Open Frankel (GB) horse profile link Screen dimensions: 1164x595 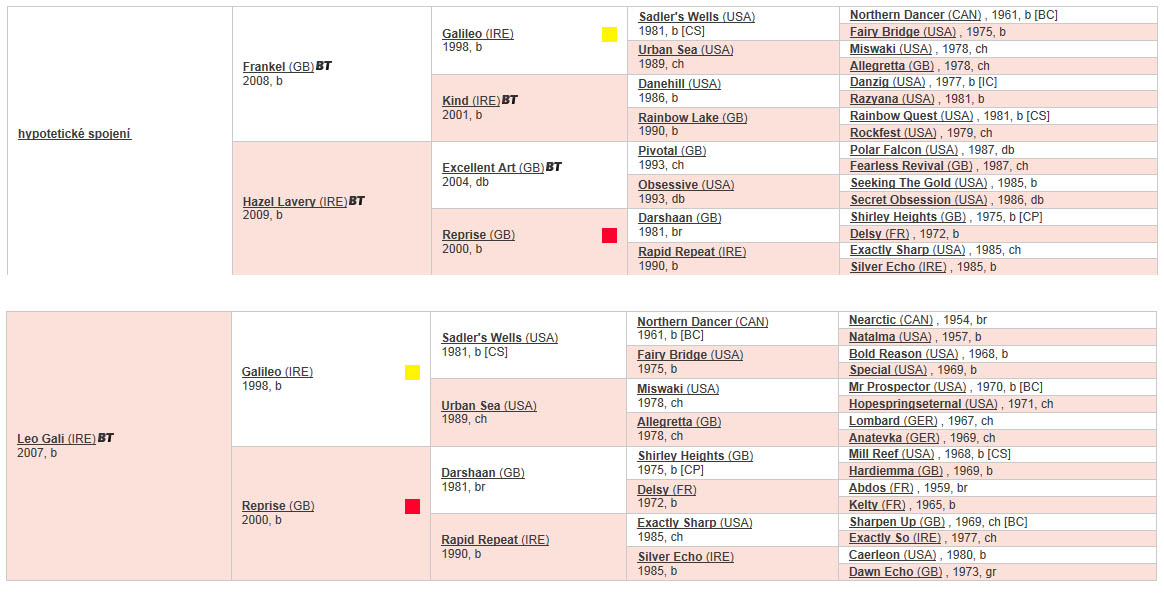point(278,67)
